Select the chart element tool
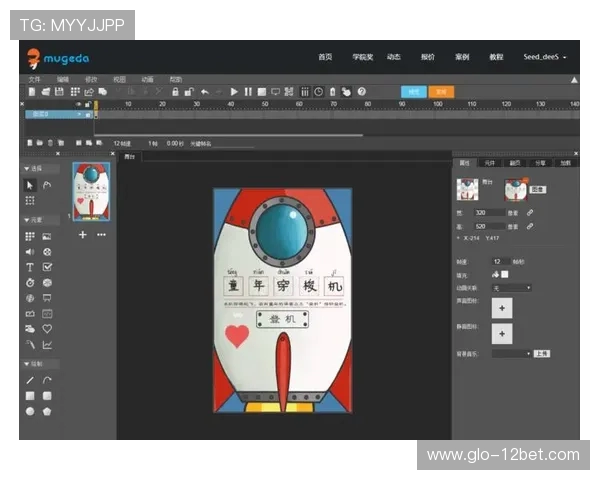This screenshot has width=600, height=480. (x=47, y=344)
